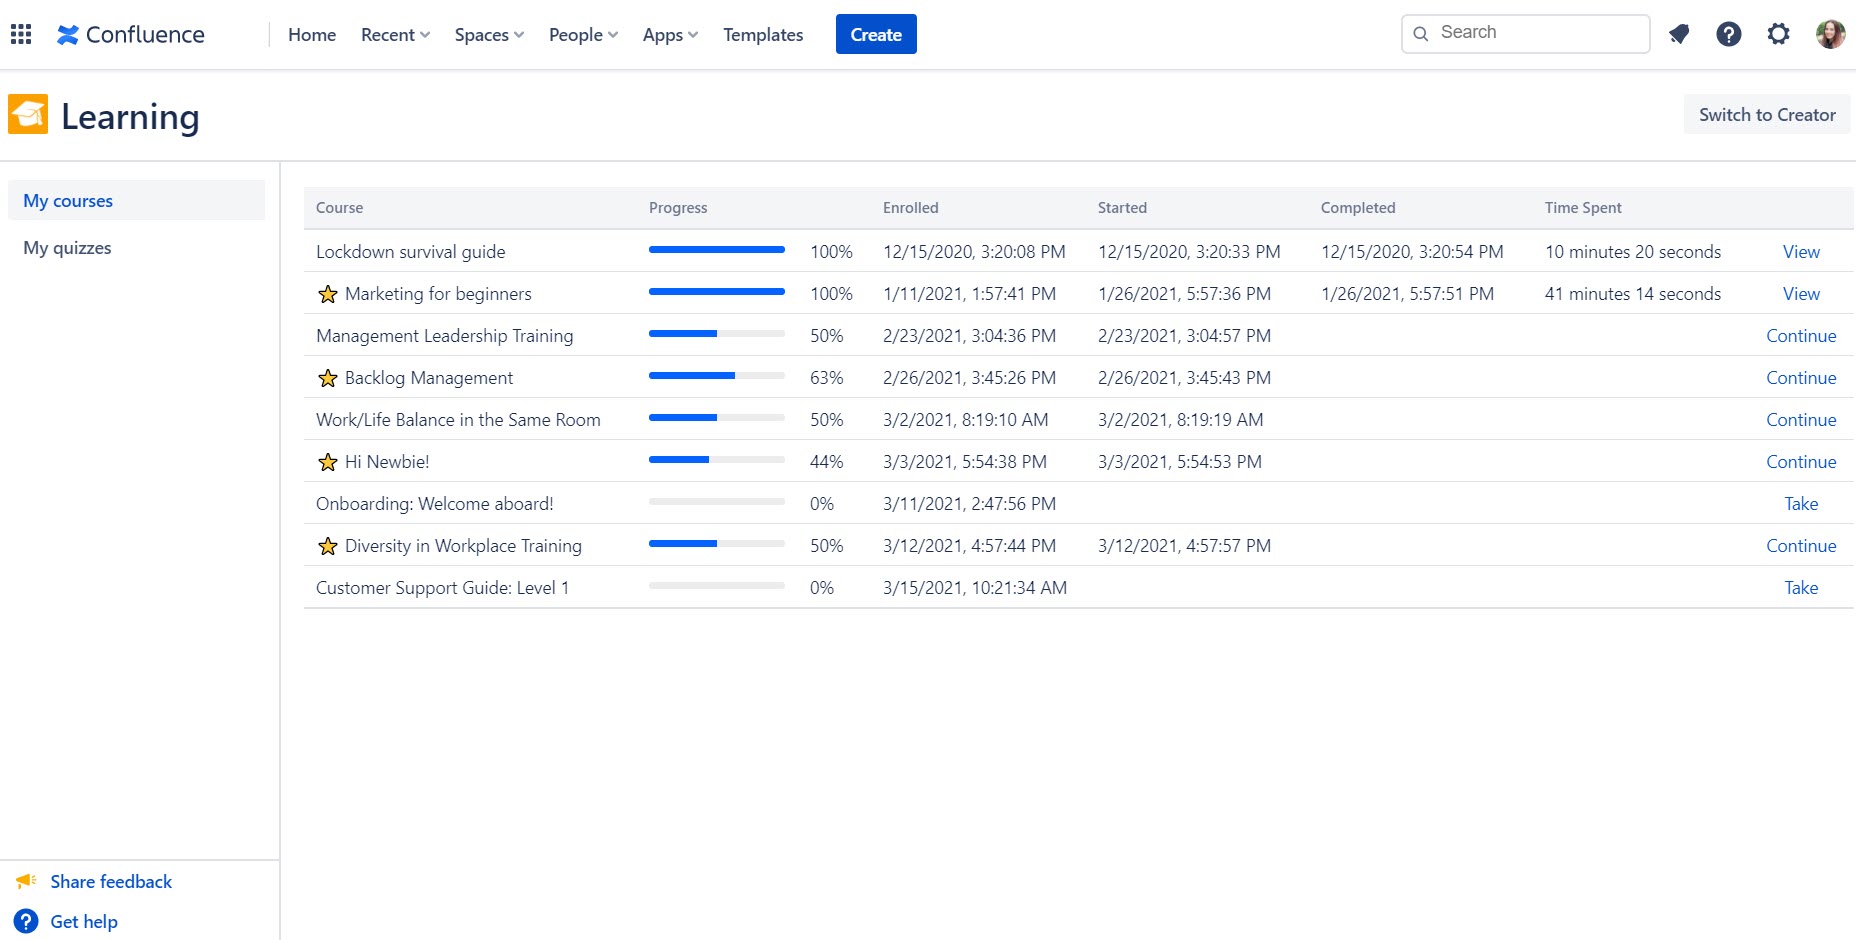Click the Learning graduation cap icon
The height and width of the screenshot is (940, 1856).
tap(28, 114)
